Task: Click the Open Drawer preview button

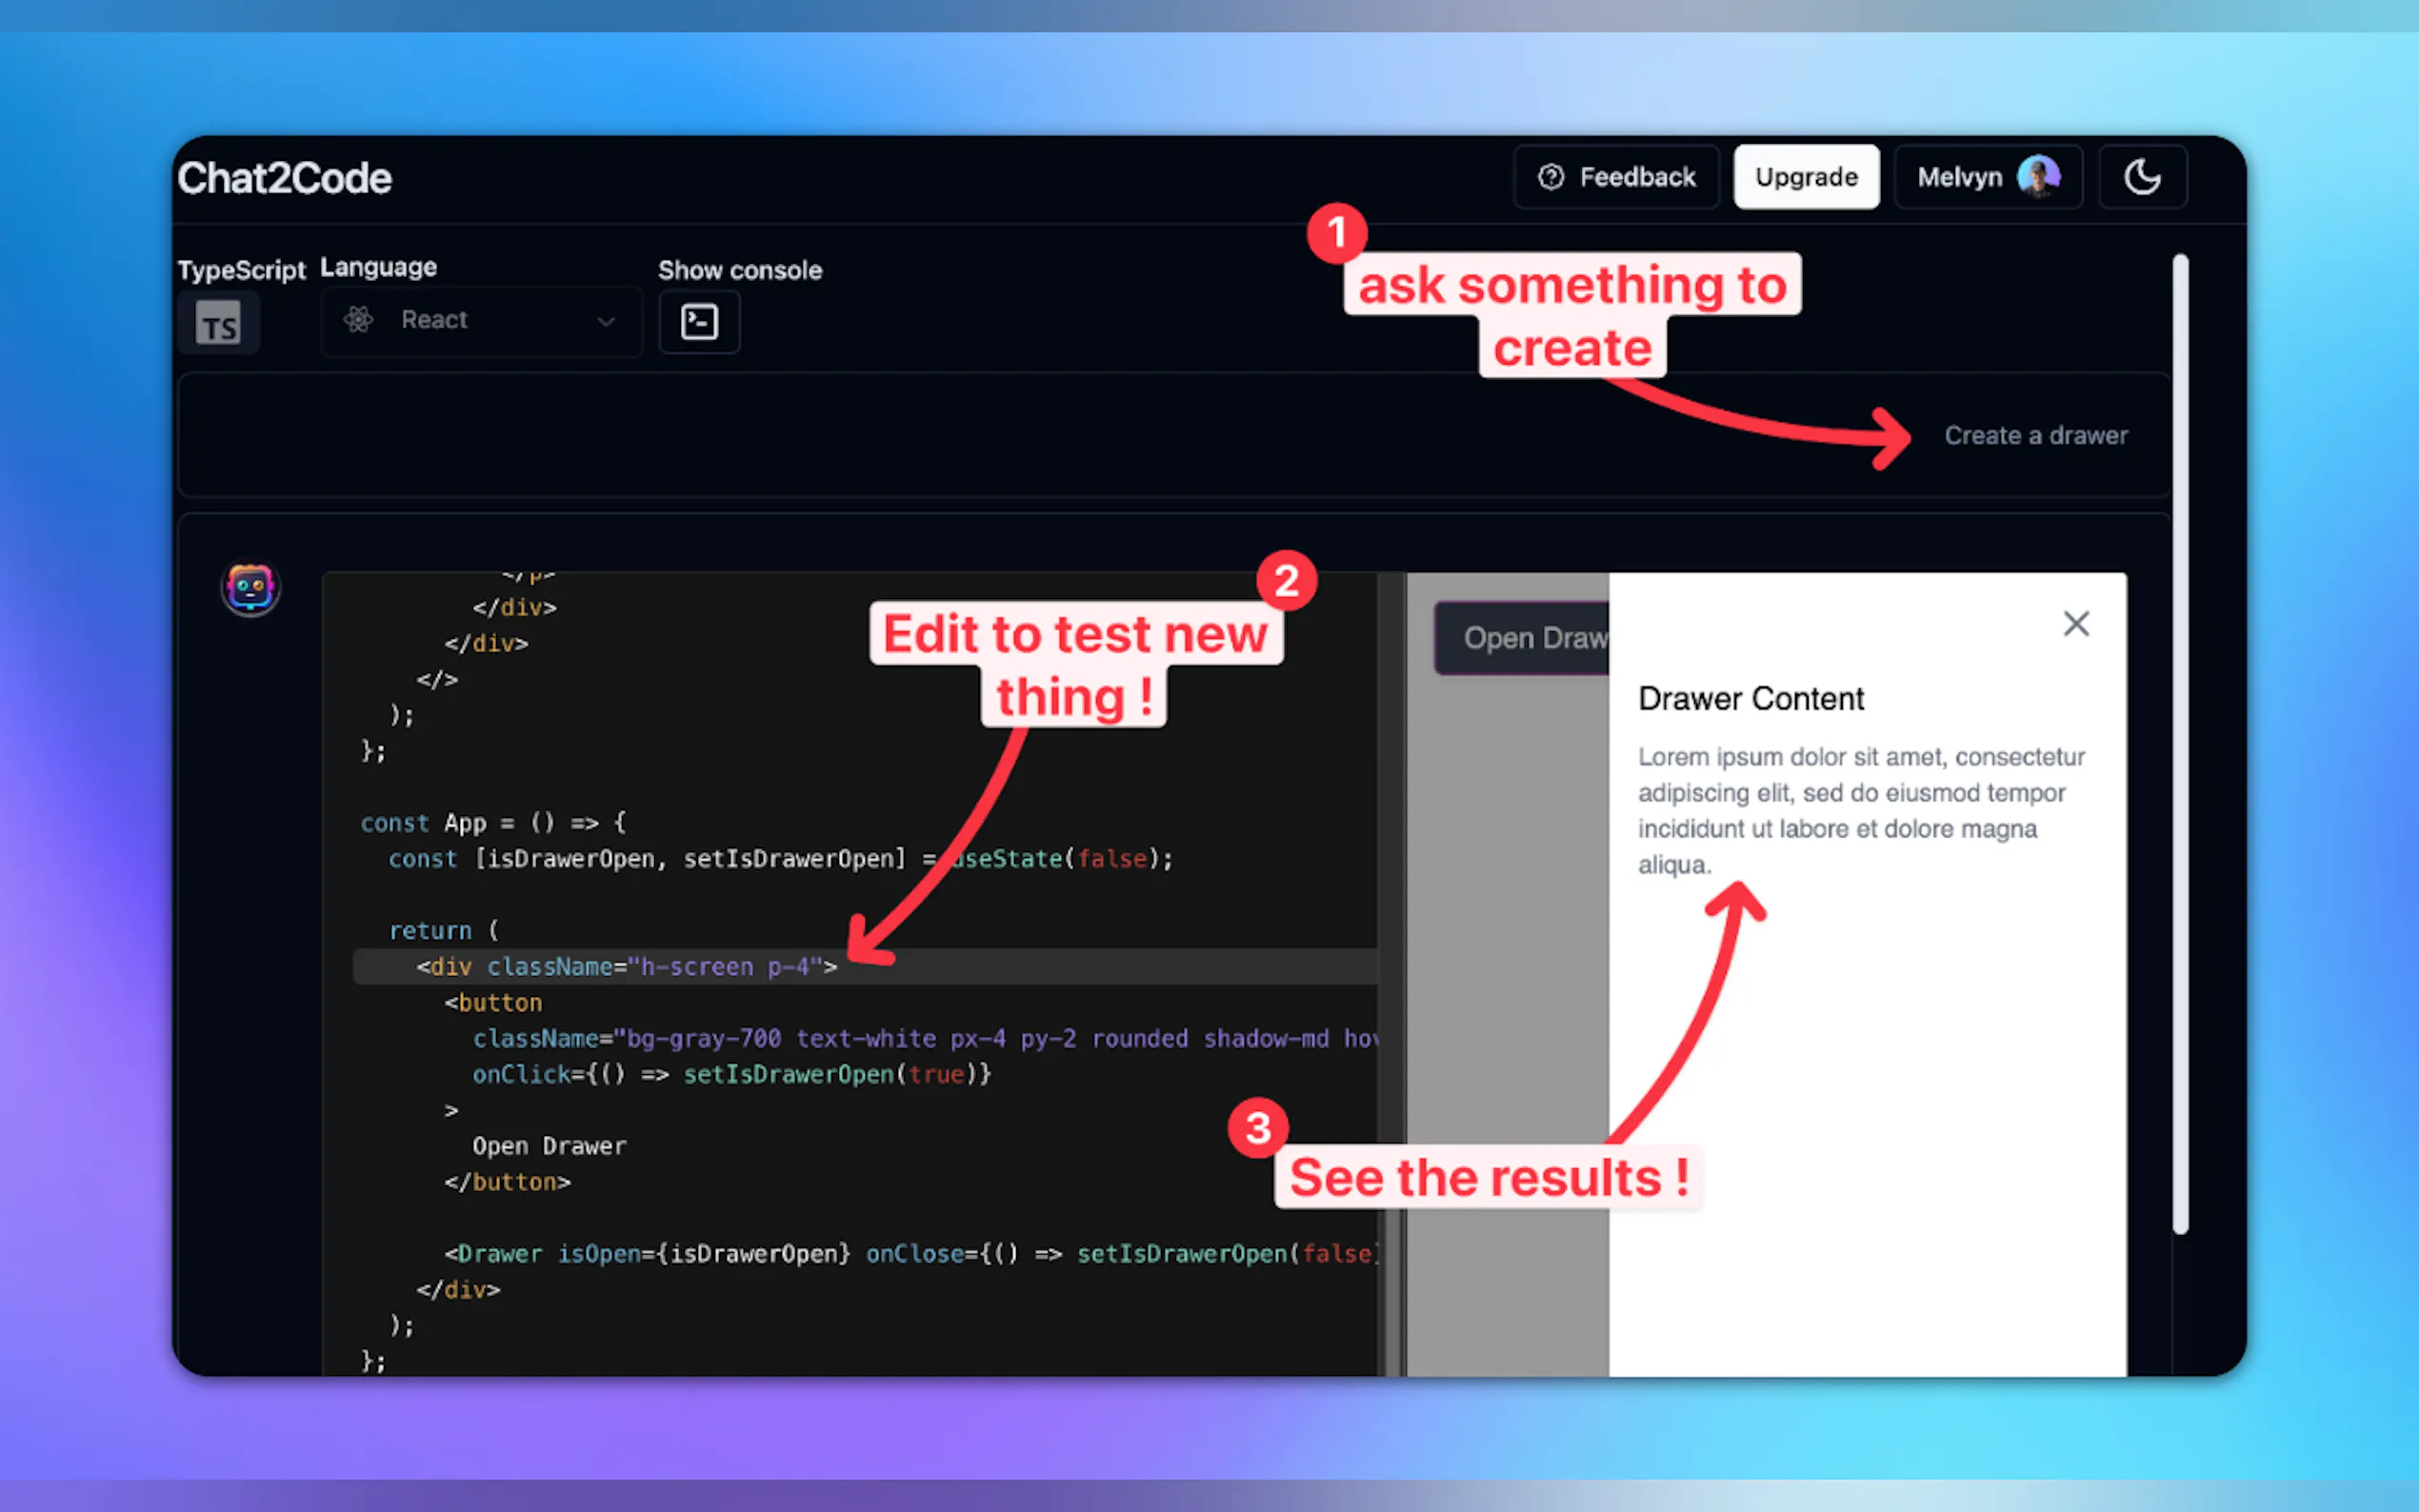Action: point(1522,638)
